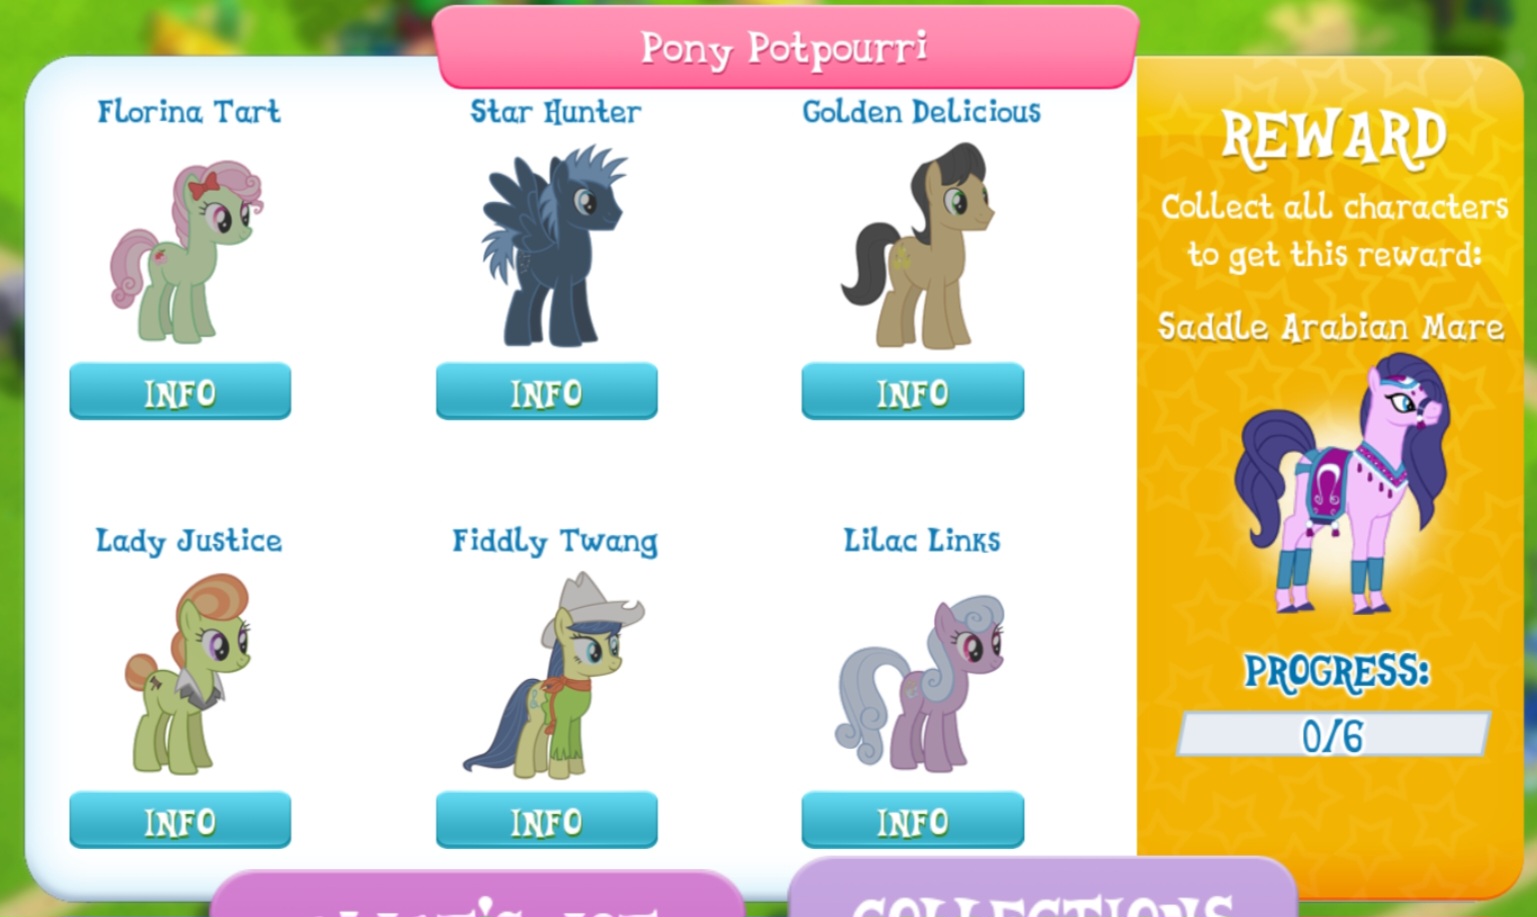
Task: Show INFO for Golden Delicious
Action: 912,391
